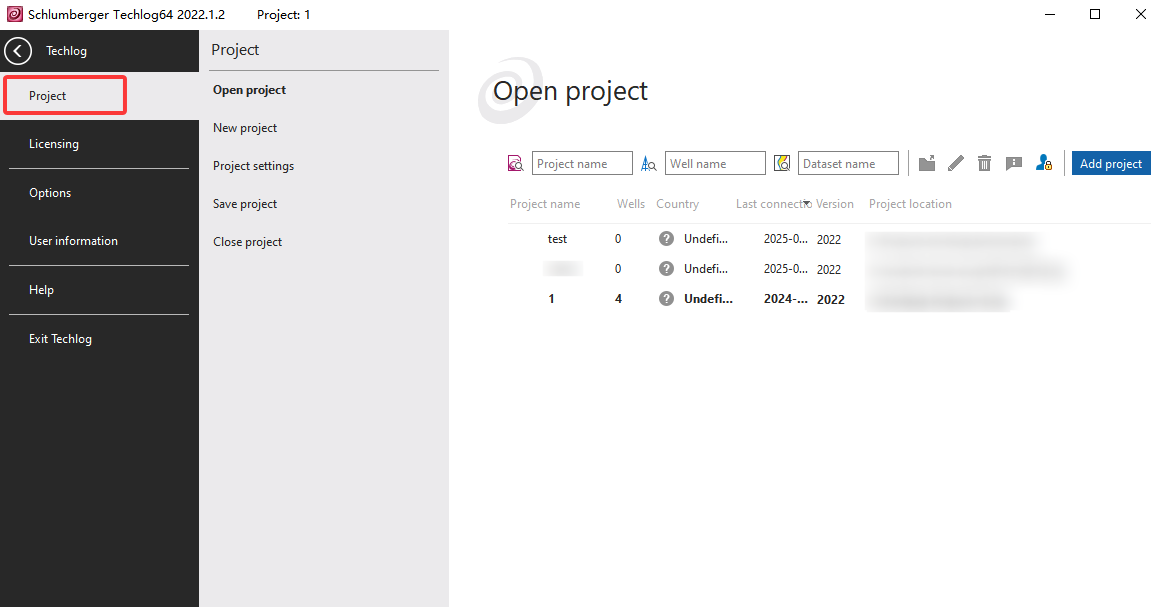The height and width of the screenshot is (607, 1163).
Task: Open Project settings submenu item
Action: [253, 165]
